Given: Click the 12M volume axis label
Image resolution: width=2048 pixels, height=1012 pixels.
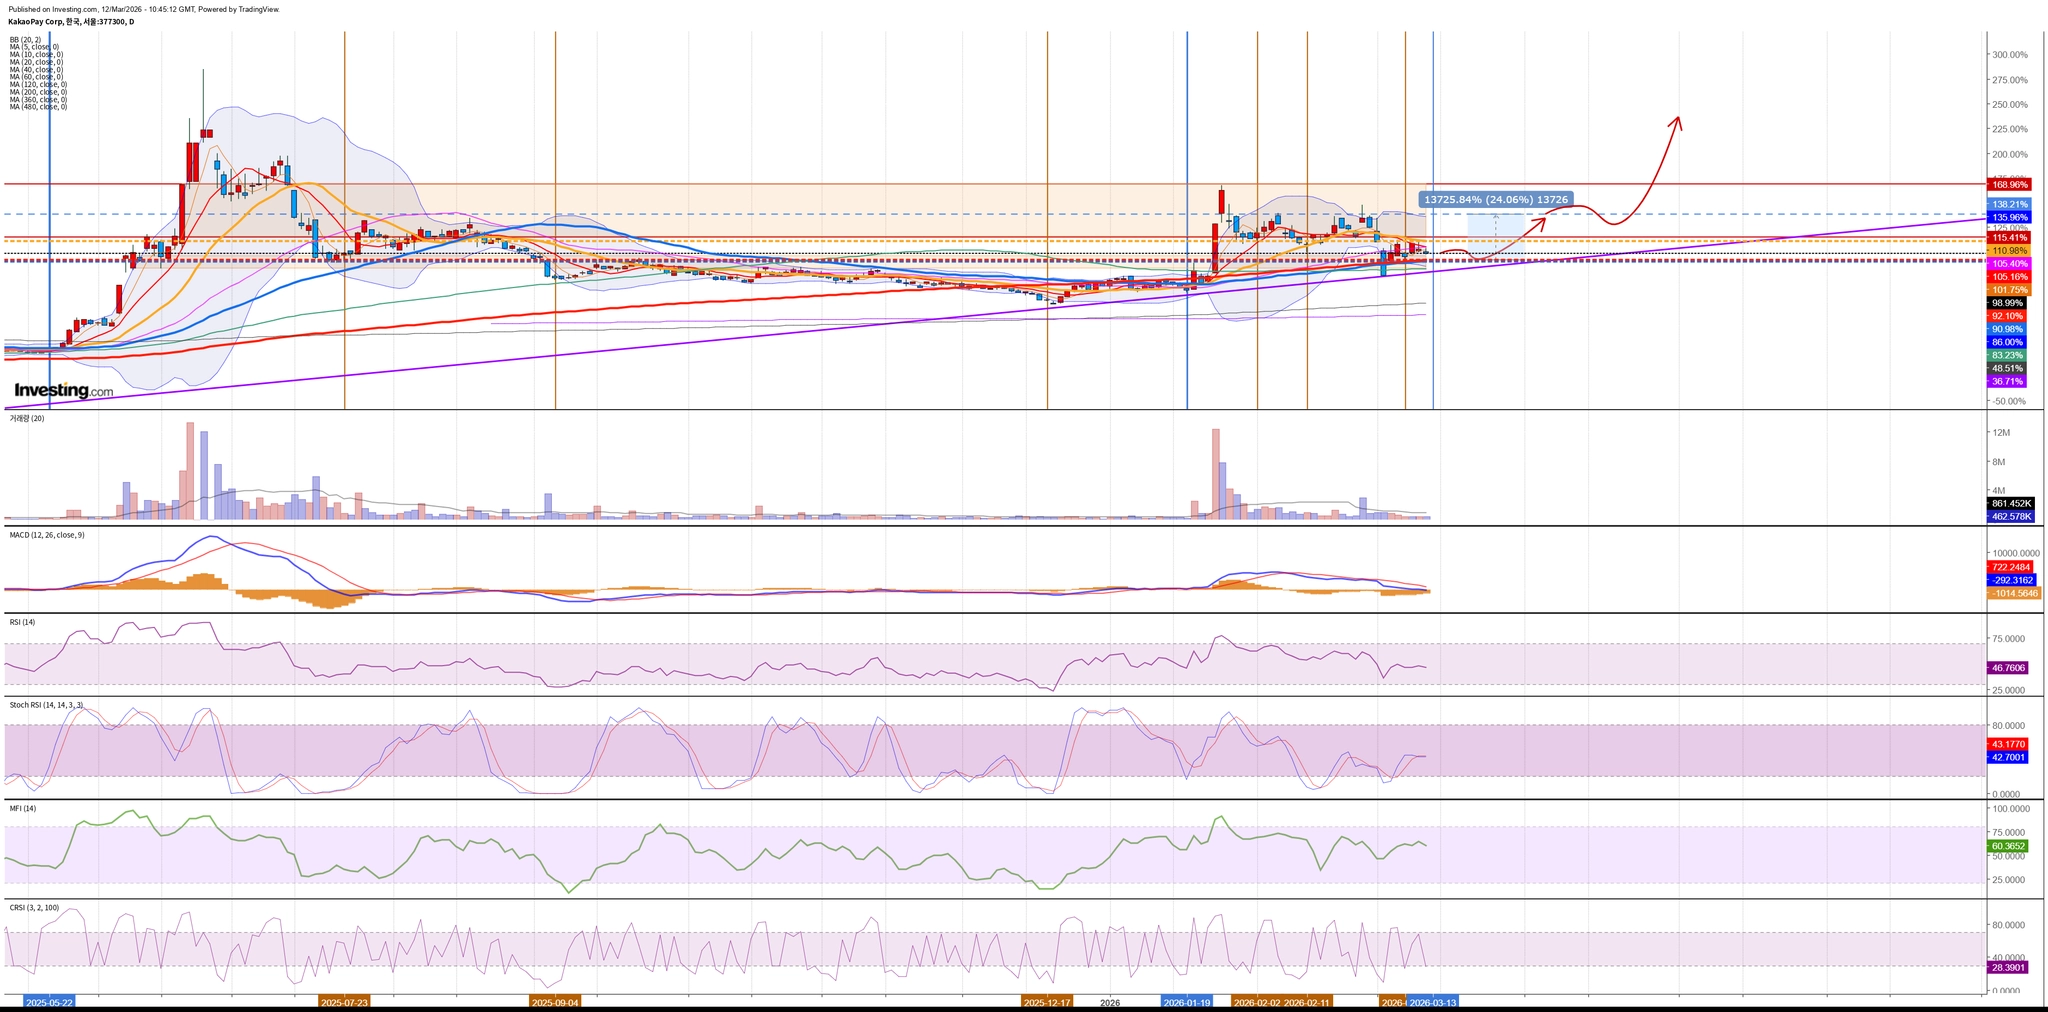Looking at the screenshot, I should coord(2002,432).
